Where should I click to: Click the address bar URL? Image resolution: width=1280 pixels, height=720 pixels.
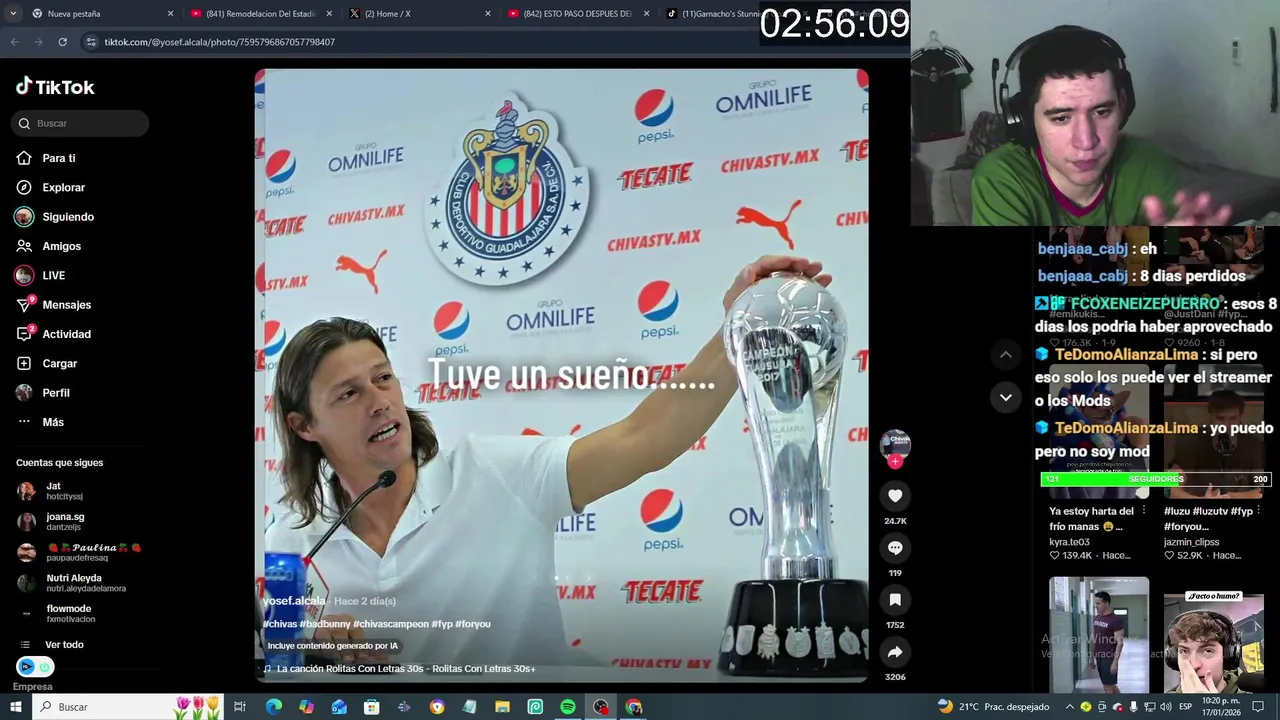point(219,42)
